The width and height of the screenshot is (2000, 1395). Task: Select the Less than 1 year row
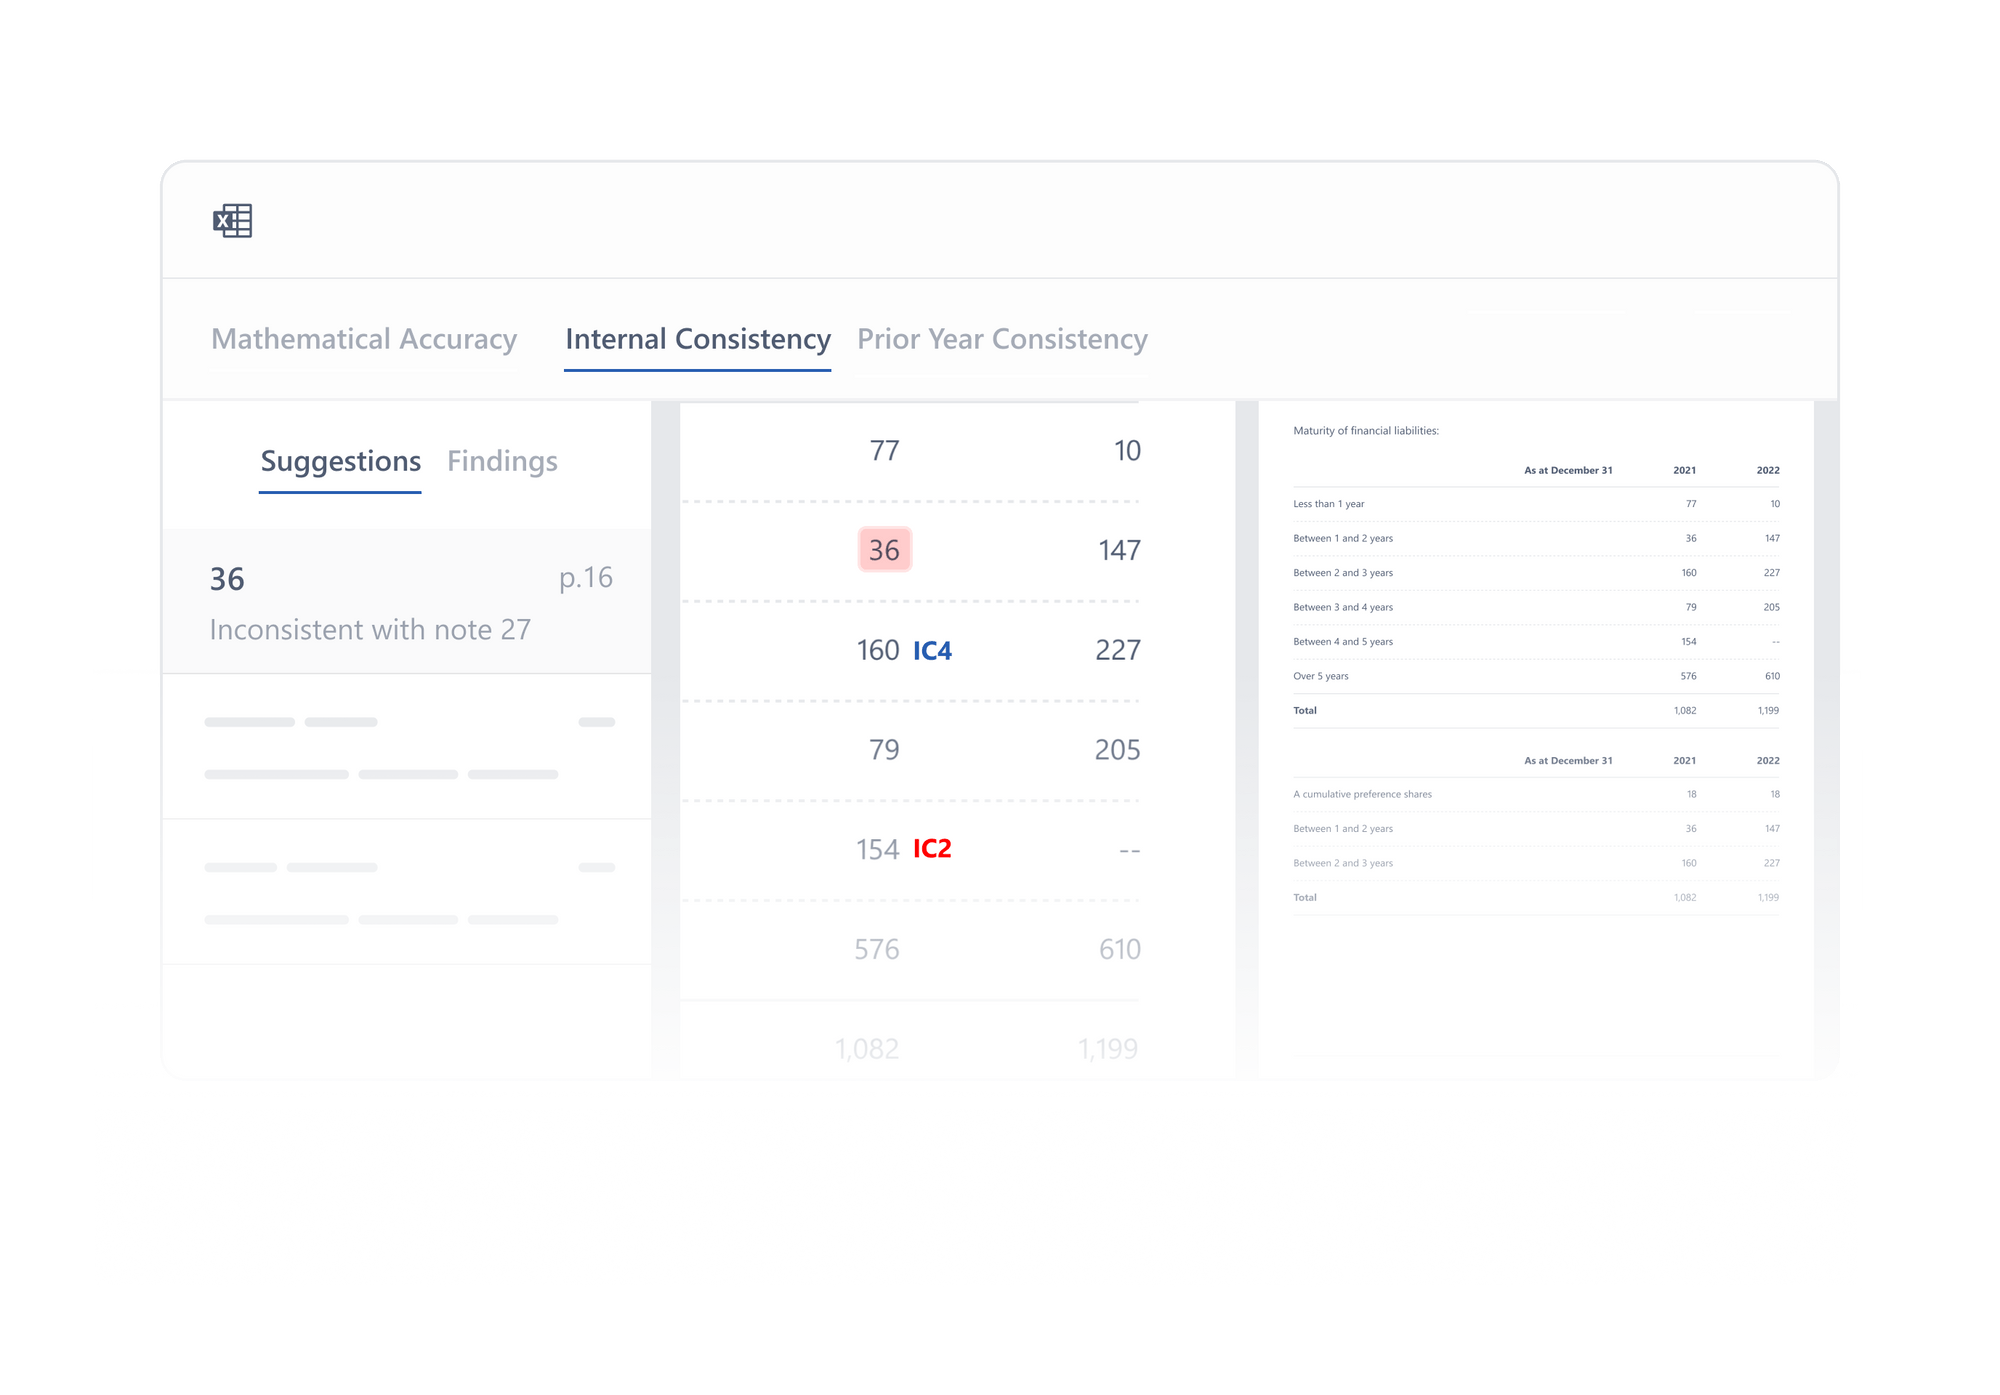point(1329,504)
